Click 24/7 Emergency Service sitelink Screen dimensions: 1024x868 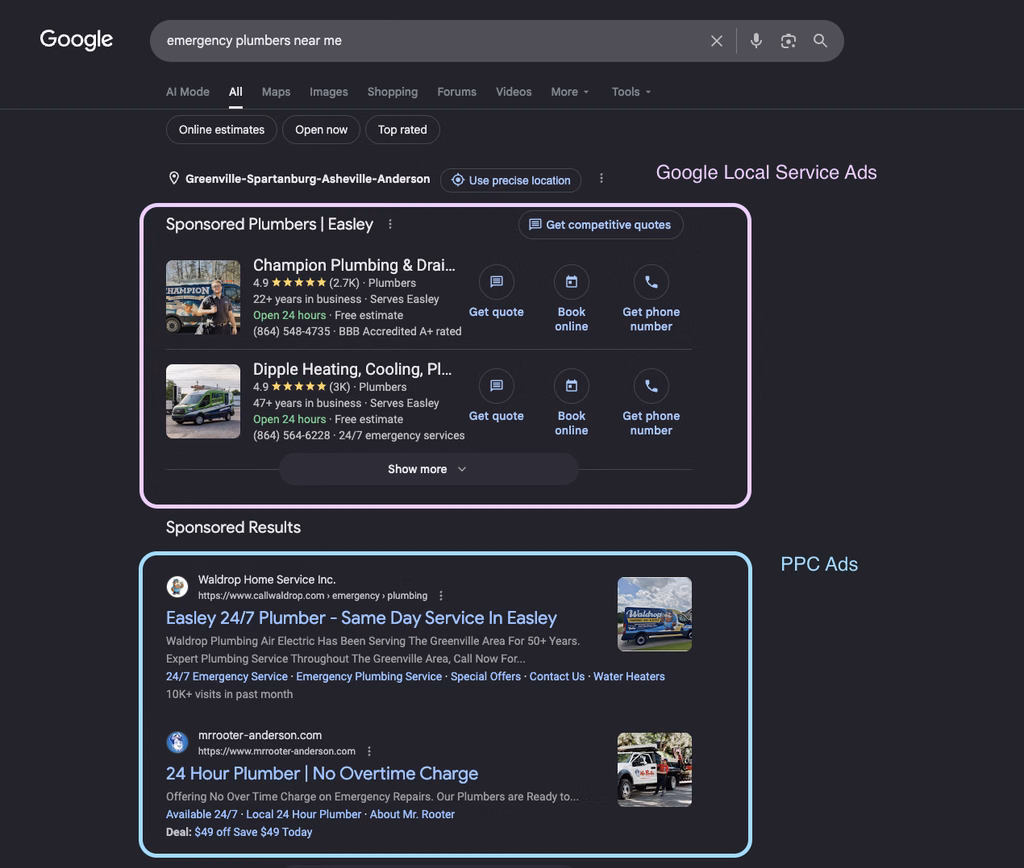click(x=227, y=677)
